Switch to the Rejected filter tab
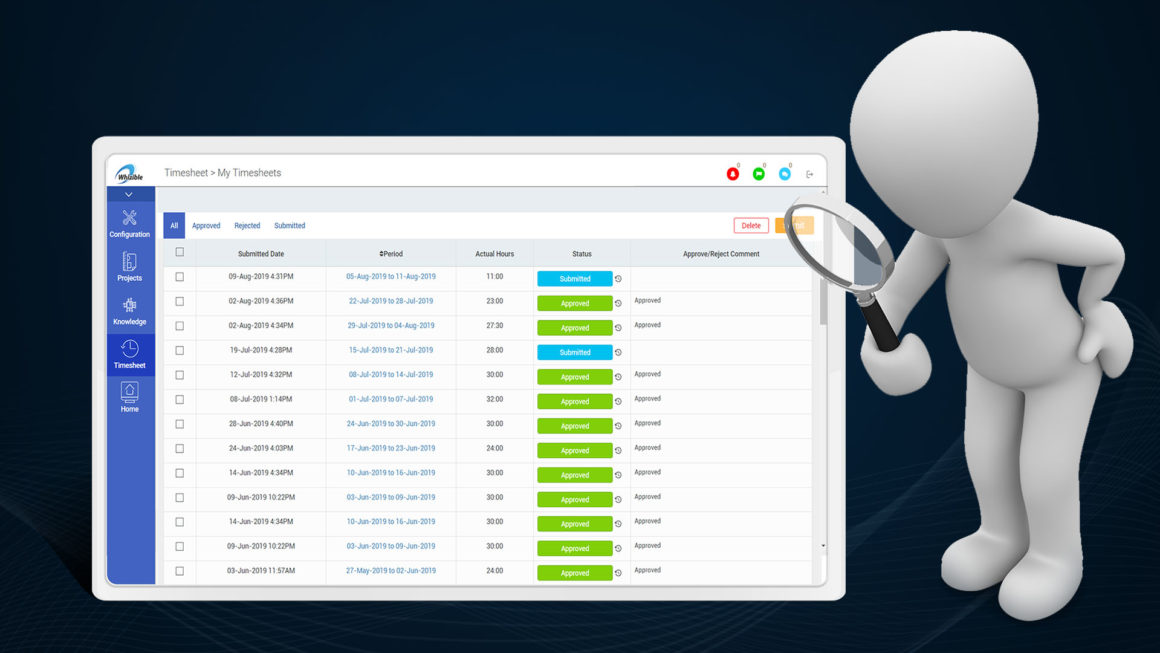 click(x=247, y=226)
